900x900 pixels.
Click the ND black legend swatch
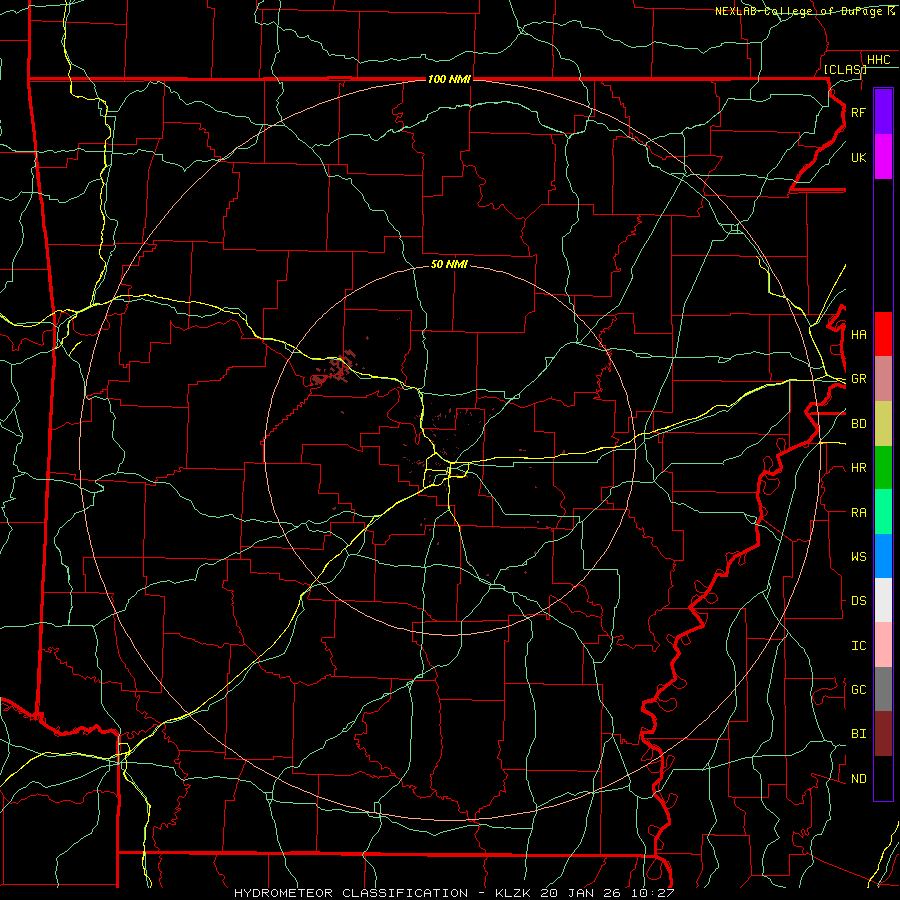pyautogui.click(x=883, y=778)
